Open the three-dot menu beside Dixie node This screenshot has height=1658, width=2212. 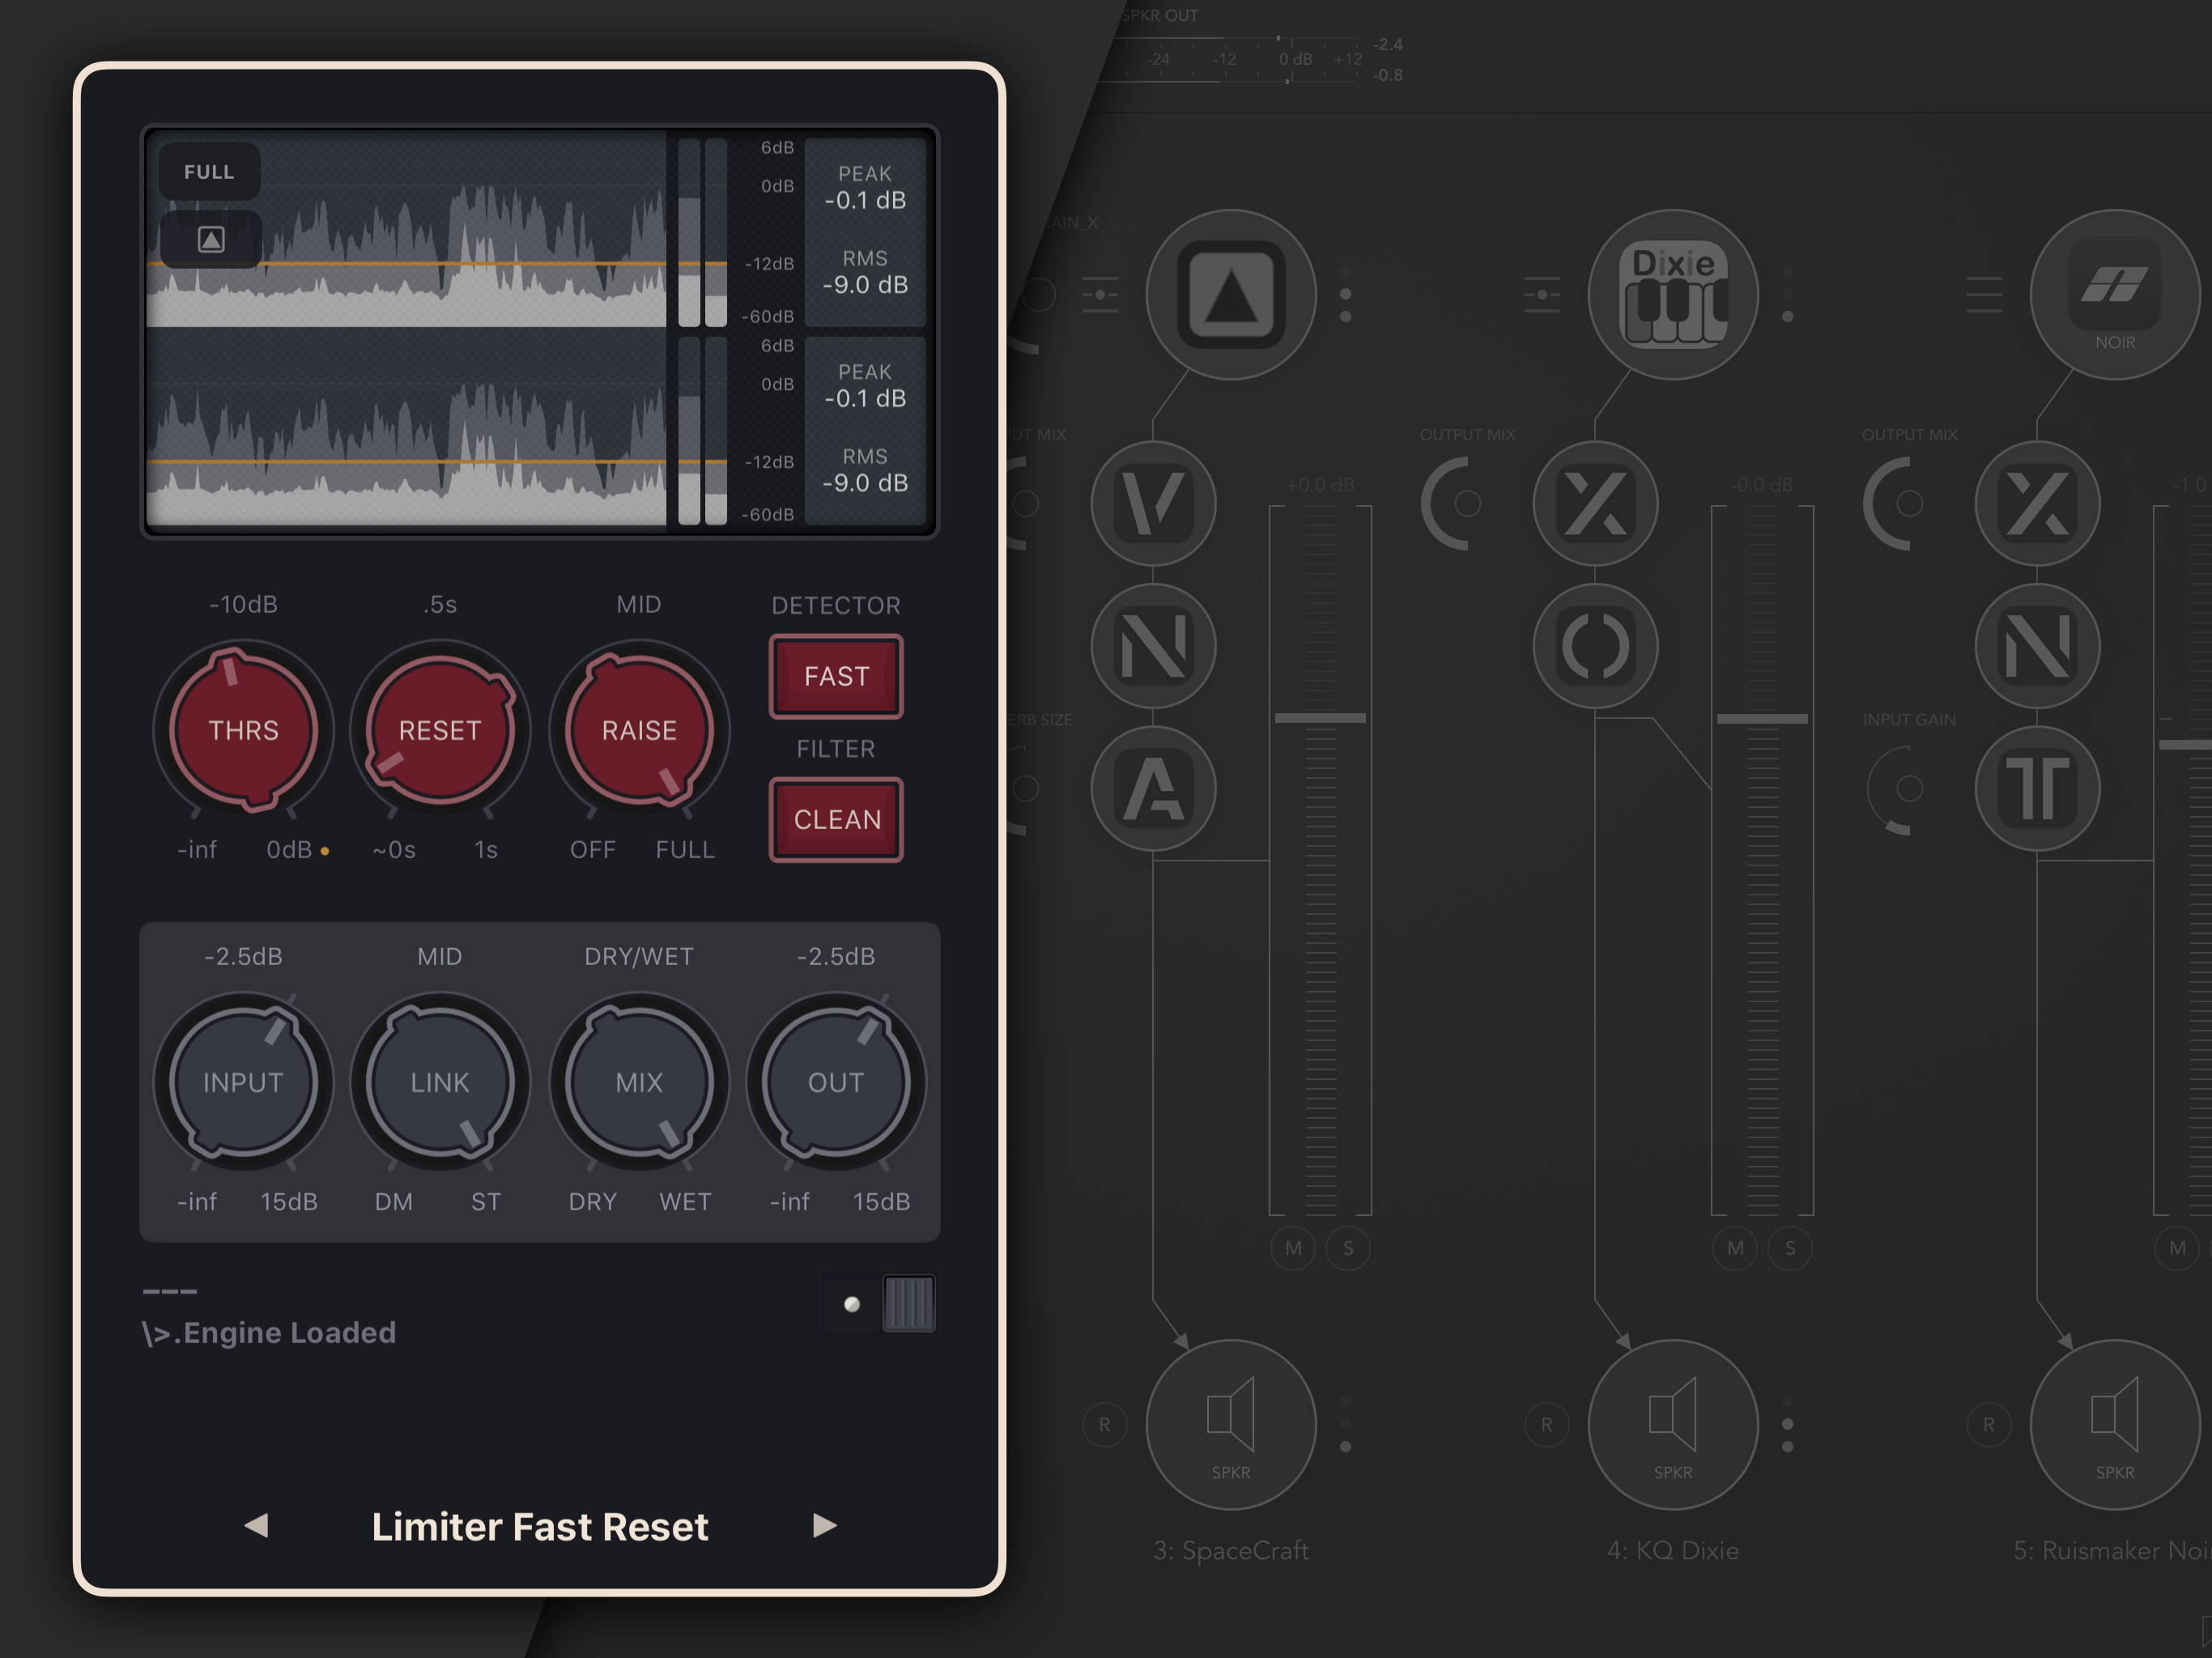coord(1787,294)
